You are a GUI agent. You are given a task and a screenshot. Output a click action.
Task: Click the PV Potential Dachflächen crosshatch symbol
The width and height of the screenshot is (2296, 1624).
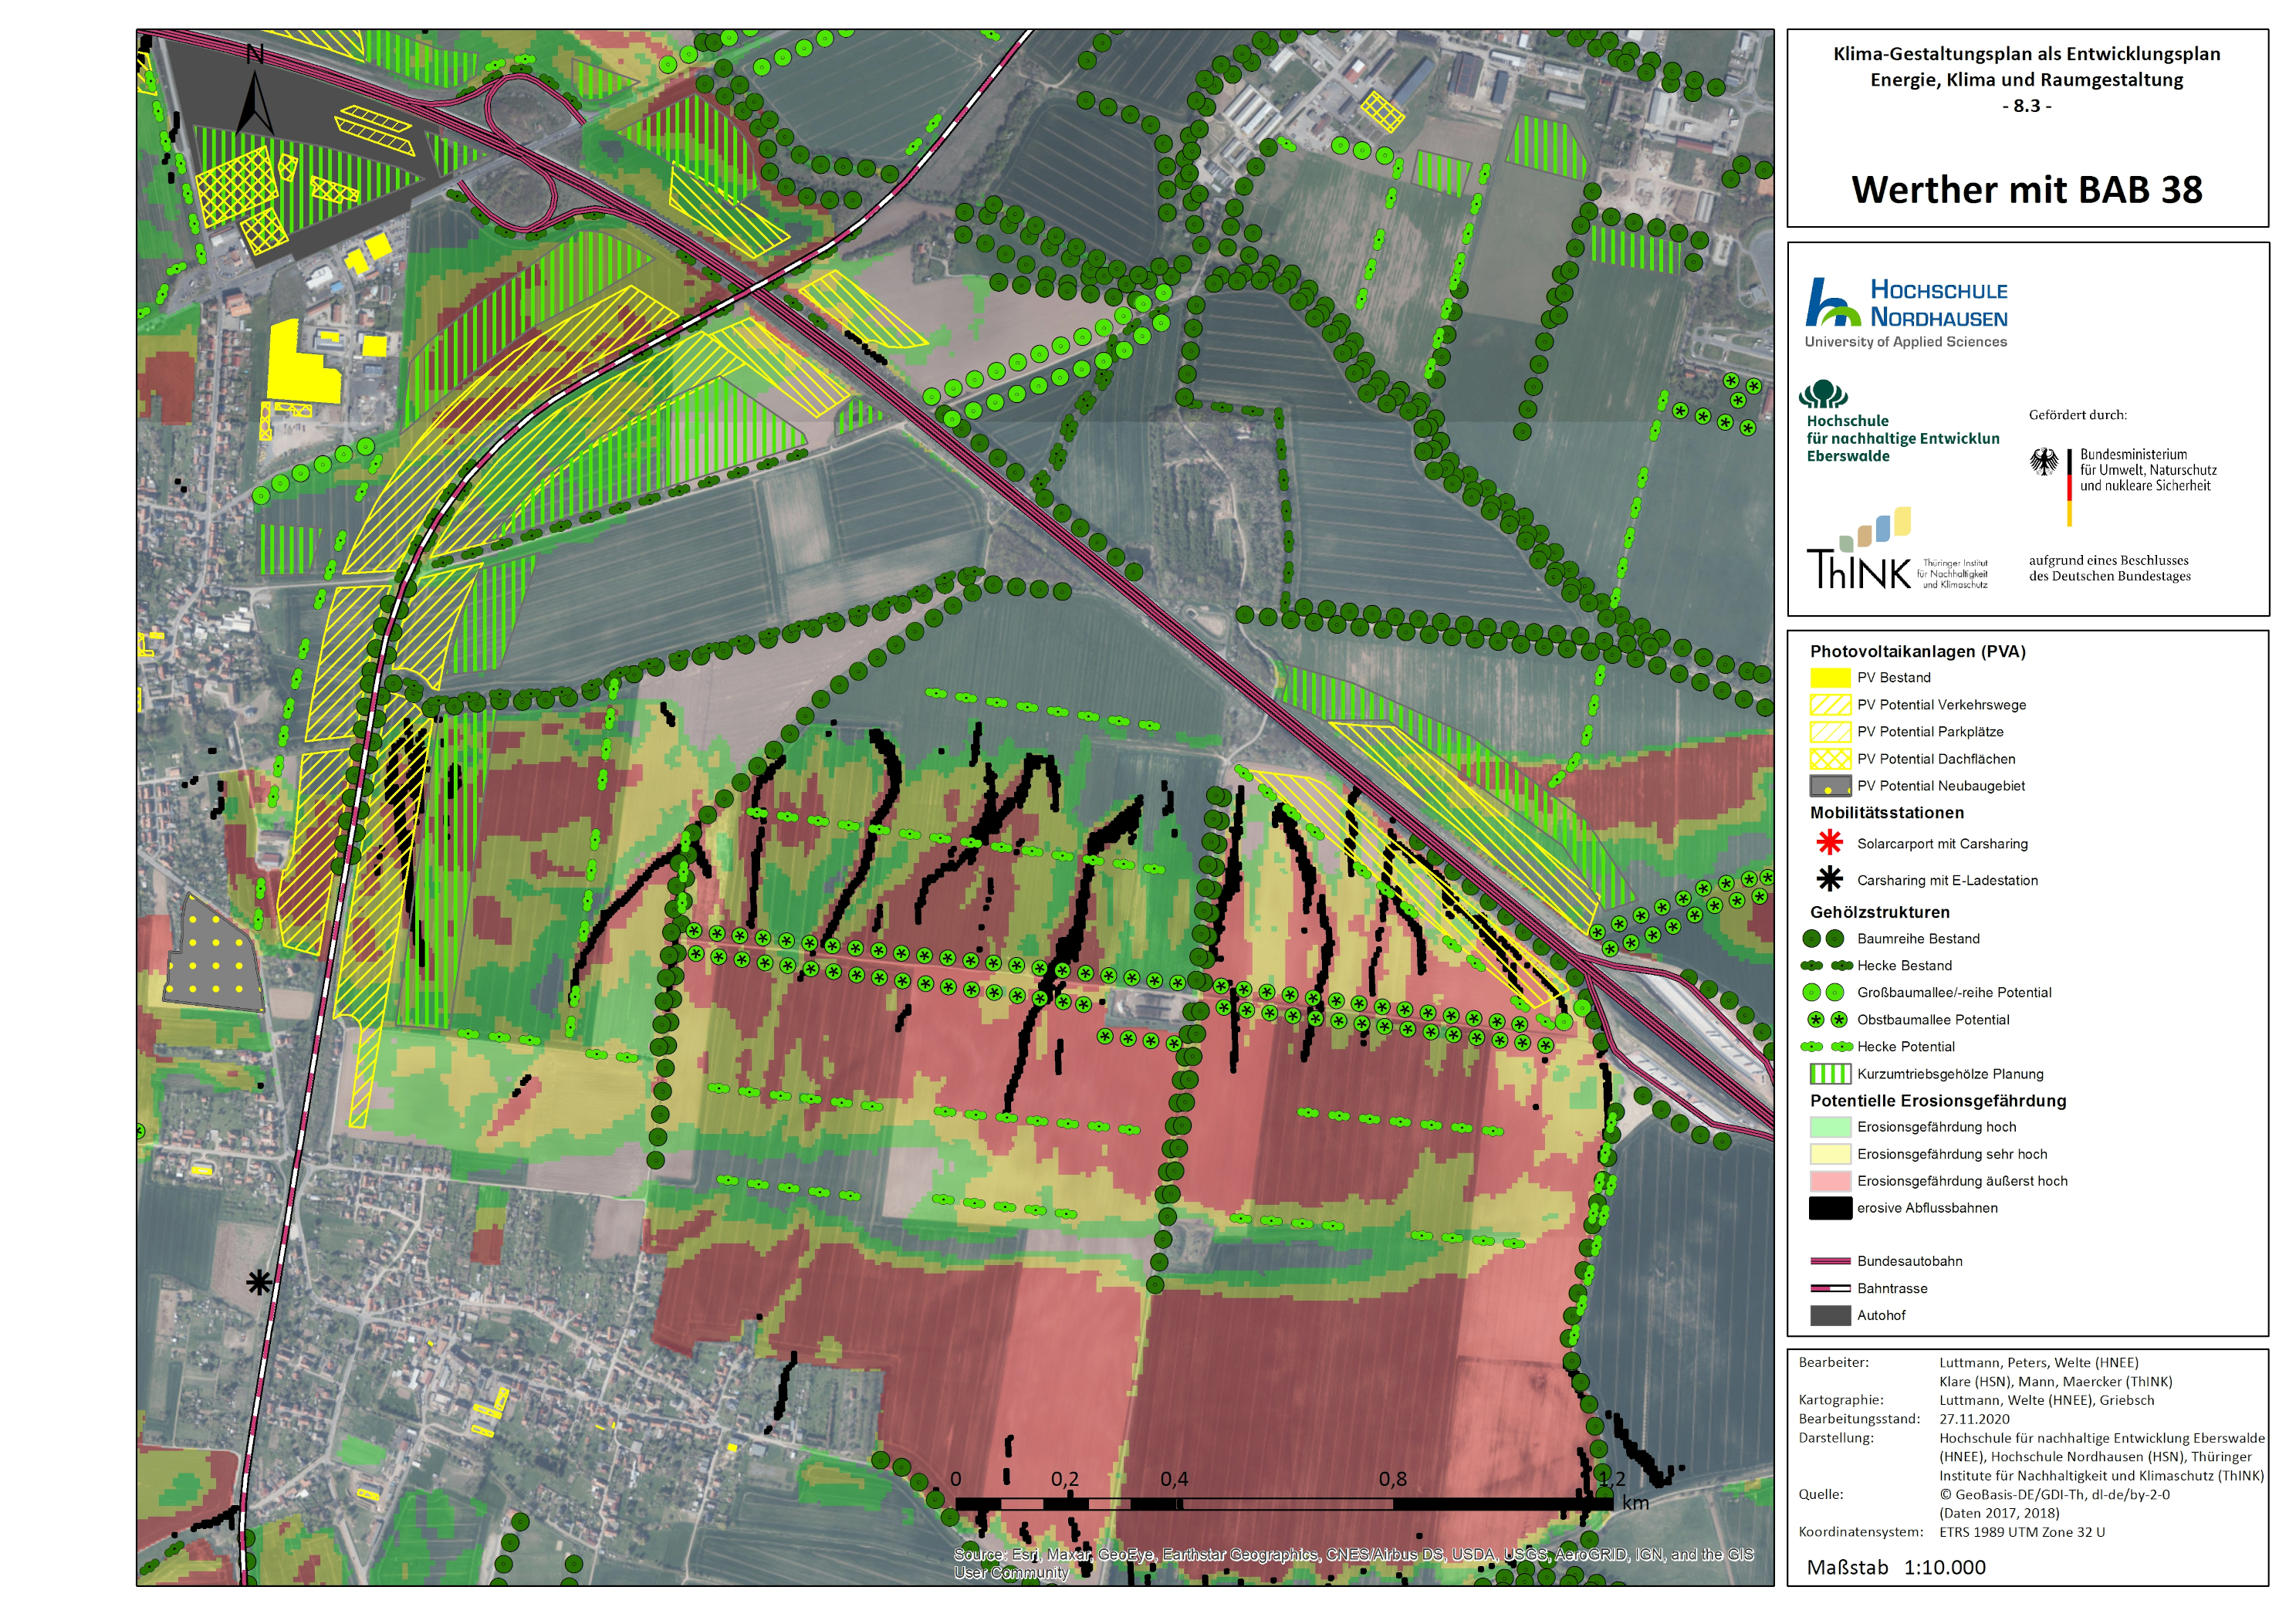pos(1830,759)
